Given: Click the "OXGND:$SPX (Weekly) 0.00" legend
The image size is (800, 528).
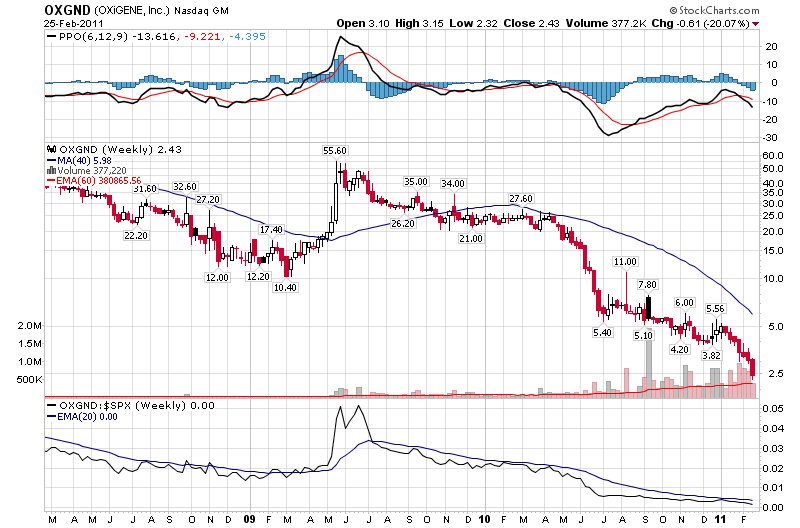Looking at the screenshot, I should pyautogui.click(x=137, y=406).
